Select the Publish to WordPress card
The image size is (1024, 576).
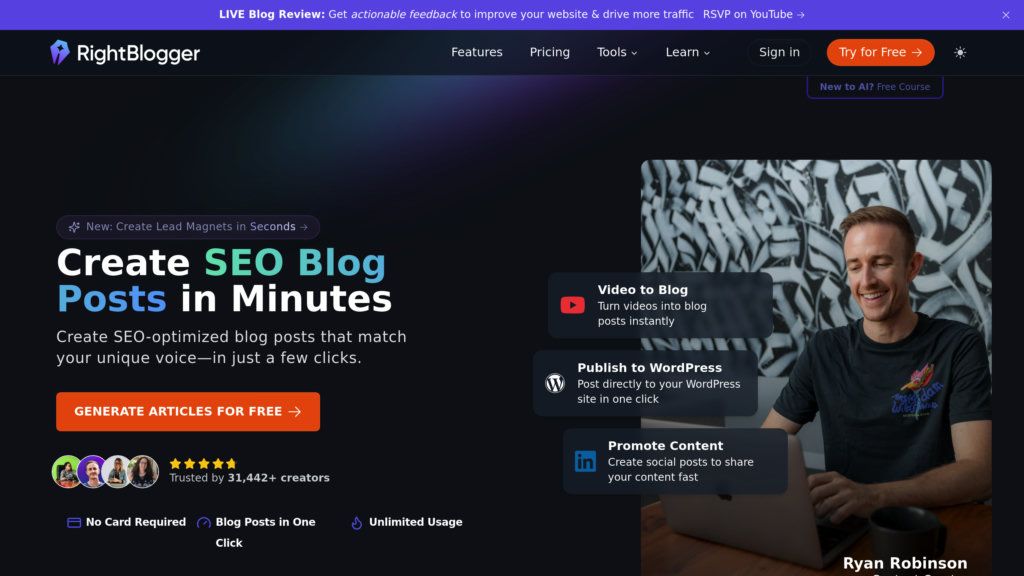645,383
